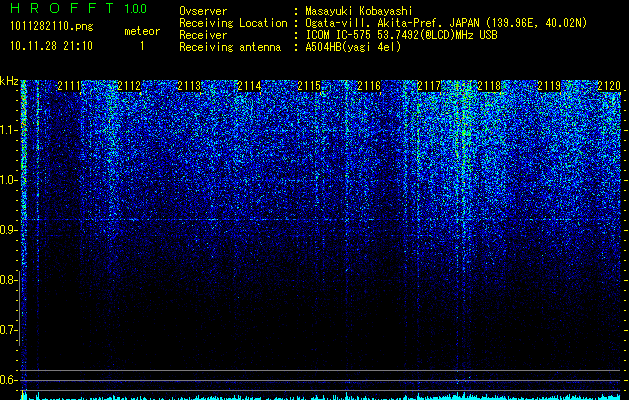The height and width of the screenshot is (400, 629).
Task: Click the 2116 time marker
Action: (x=369, y=86)
